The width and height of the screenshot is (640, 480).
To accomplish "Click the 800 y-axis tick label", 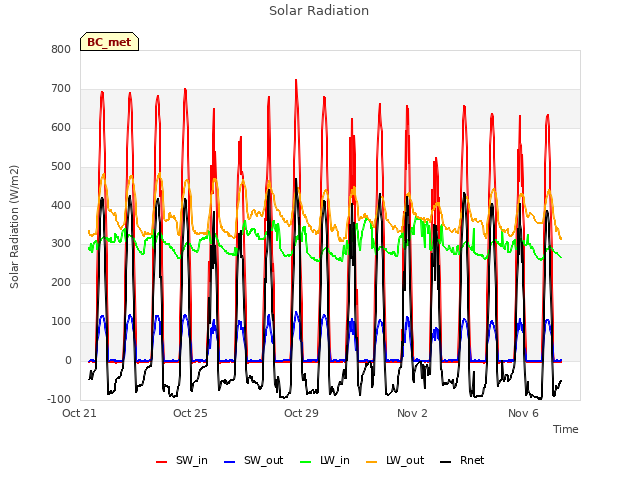I will pyautogui.click(x=61, y=49).
